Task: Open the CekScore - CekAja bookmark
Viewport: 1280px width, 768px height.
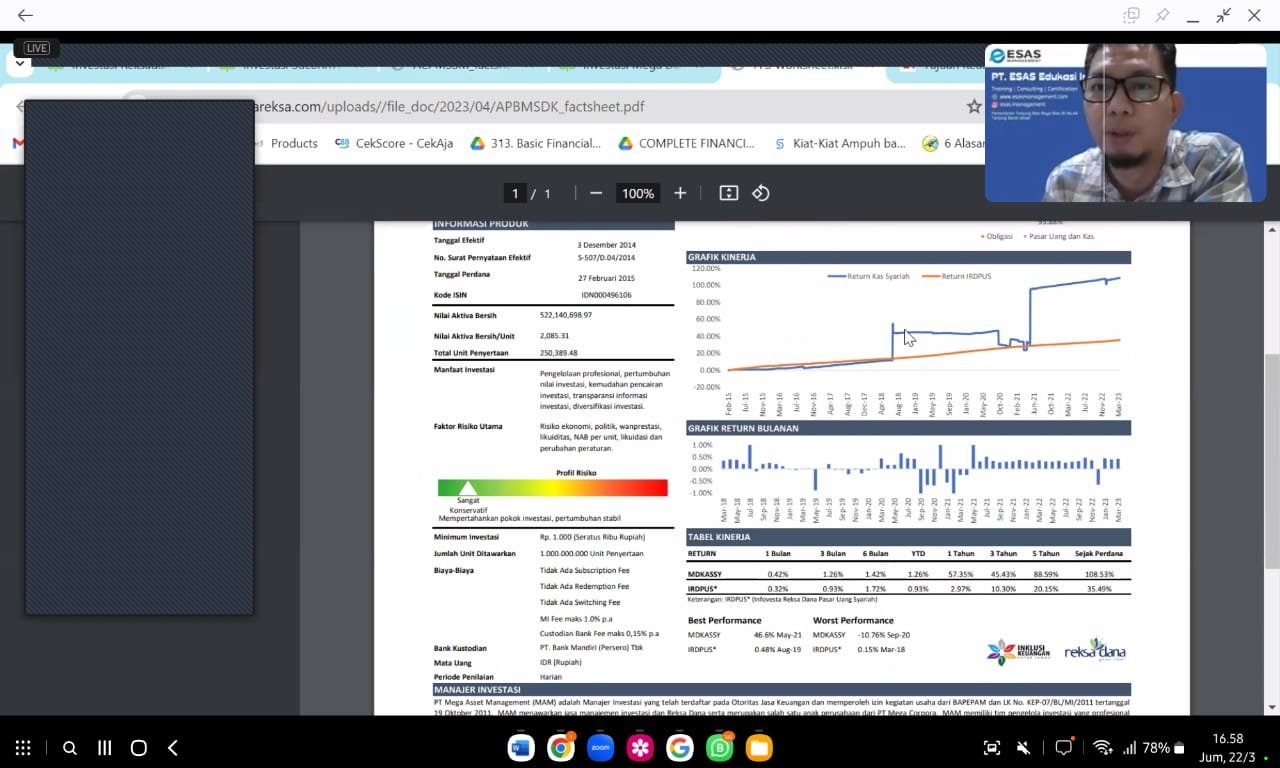Action: click(394, 143)
